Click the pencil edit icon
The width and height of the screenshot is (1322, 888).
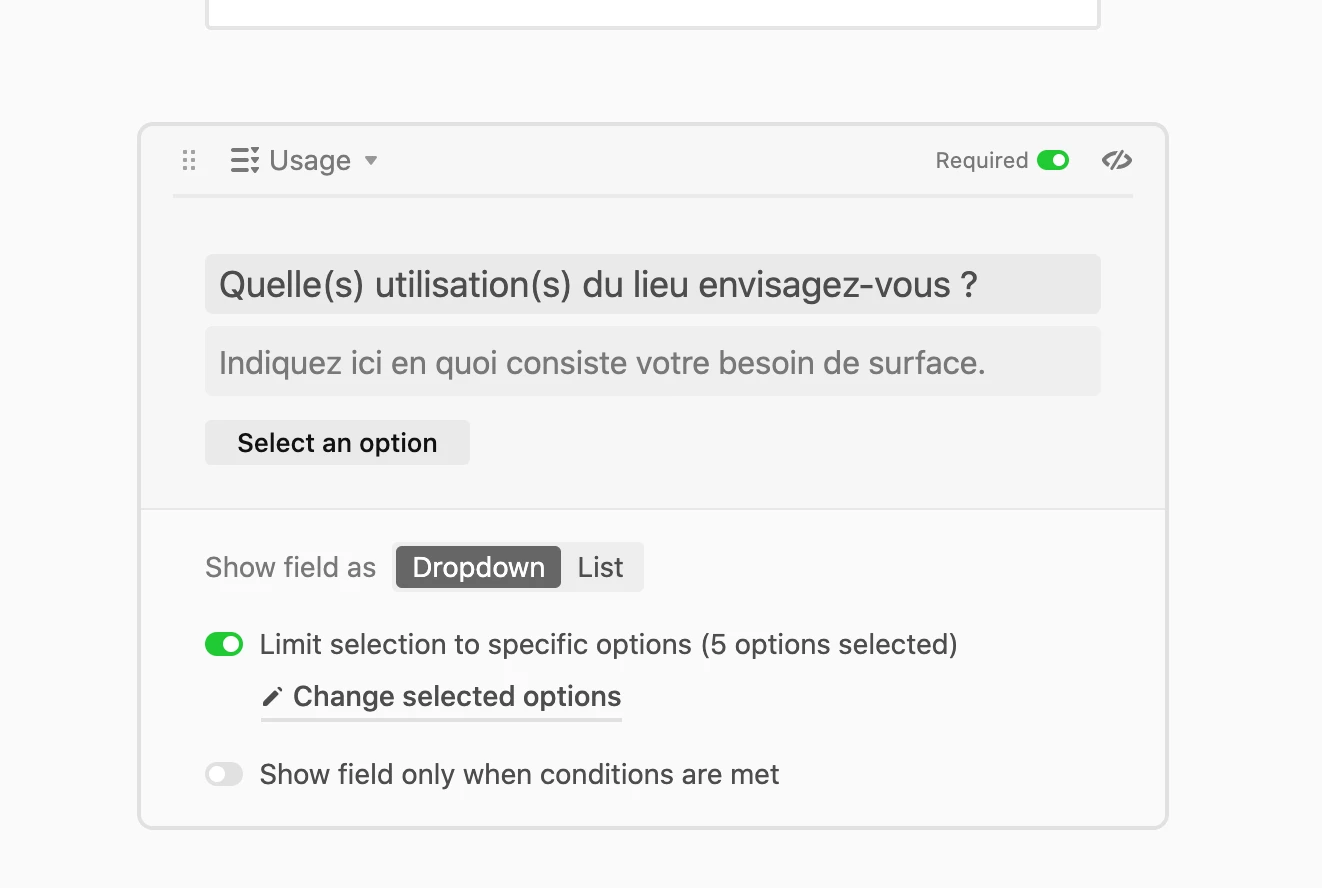pos(272,697)
